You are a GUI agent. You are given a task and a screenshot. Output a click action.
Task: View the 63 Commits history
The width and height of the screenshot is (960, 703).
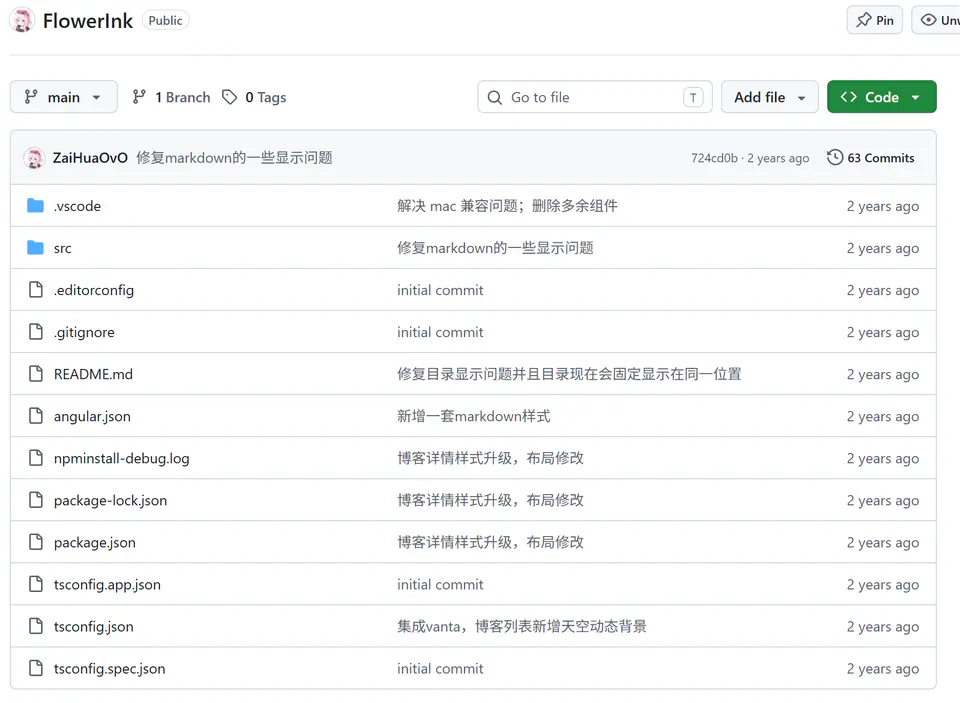[870, 158]
